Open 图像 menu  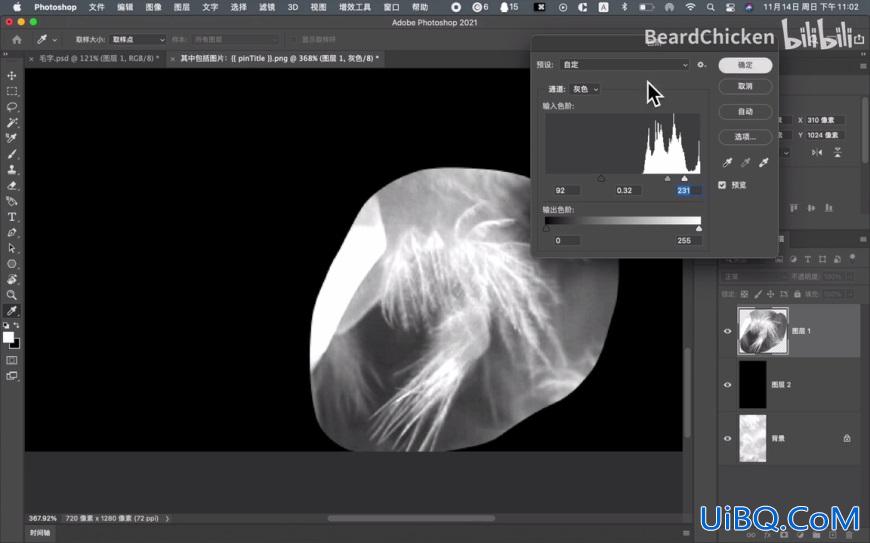click(x=153, y=7)
